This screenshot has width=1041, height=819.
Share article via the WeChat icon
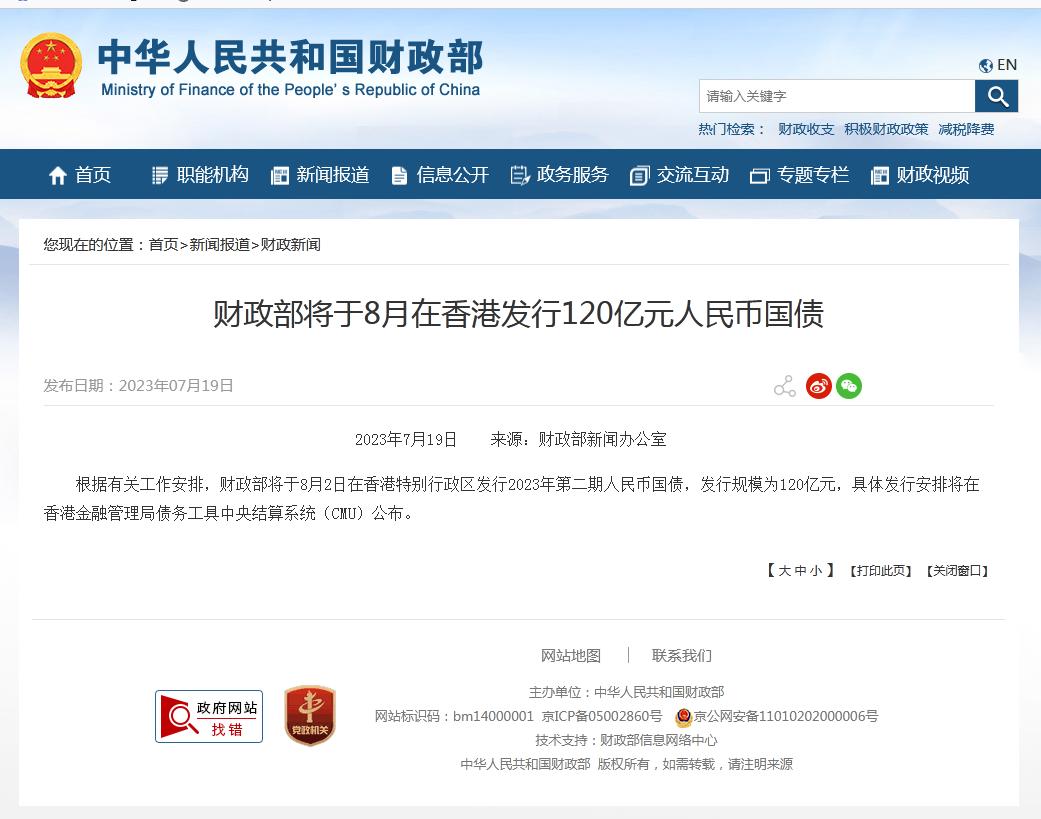849,386
